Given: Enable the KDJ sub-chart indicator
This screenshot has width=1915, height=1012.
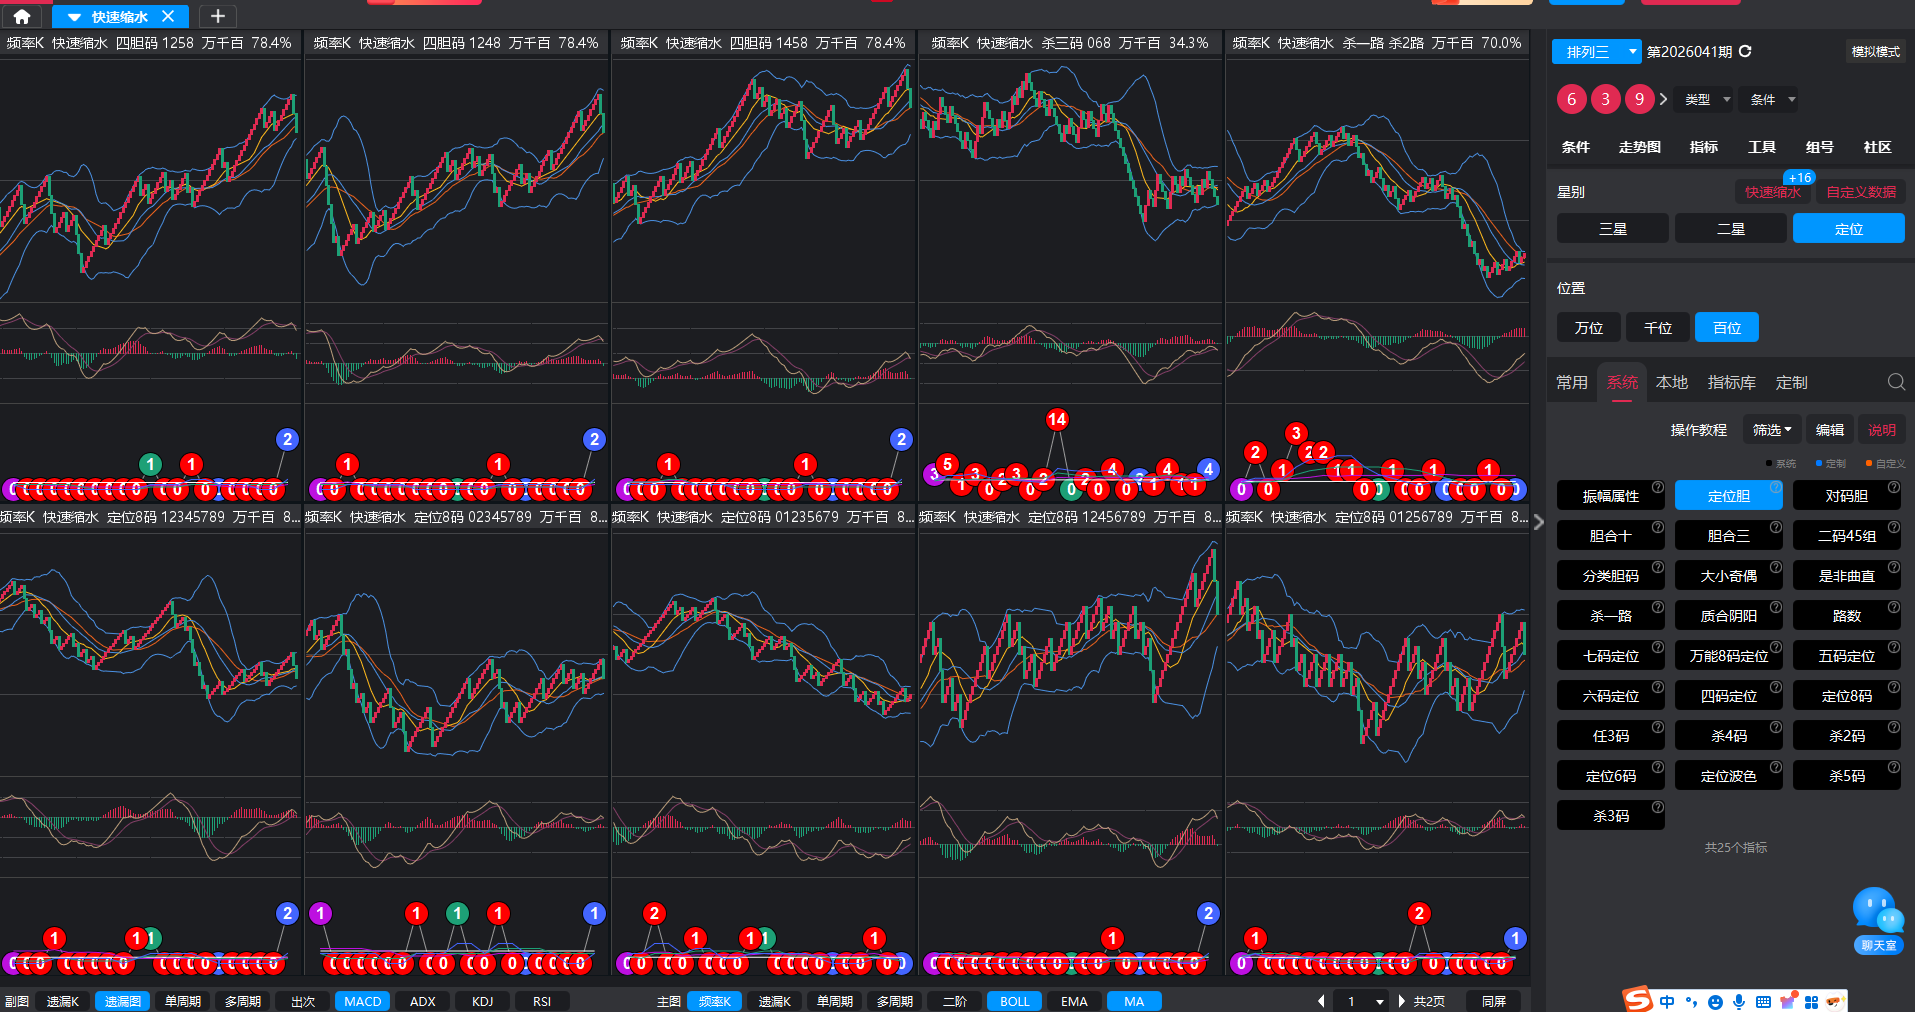Looking at the screenshot, I should pos(482,1001).
